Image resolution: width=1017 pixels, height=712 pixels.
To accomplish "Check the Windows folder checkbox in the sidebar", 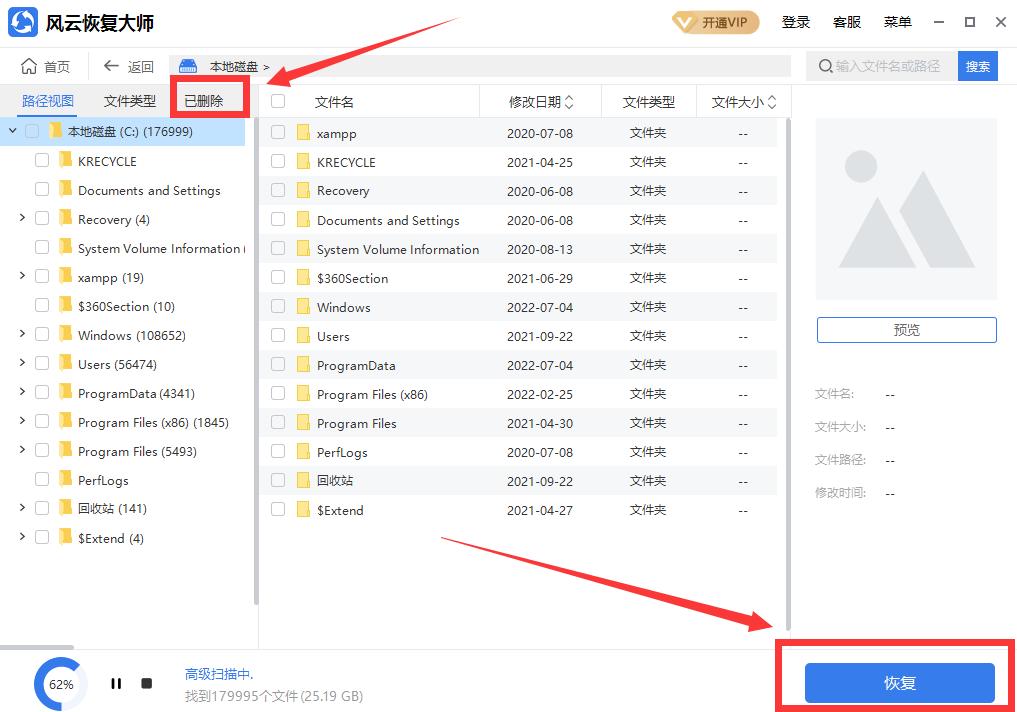I will pyautogui.click(x=42, y=335).
